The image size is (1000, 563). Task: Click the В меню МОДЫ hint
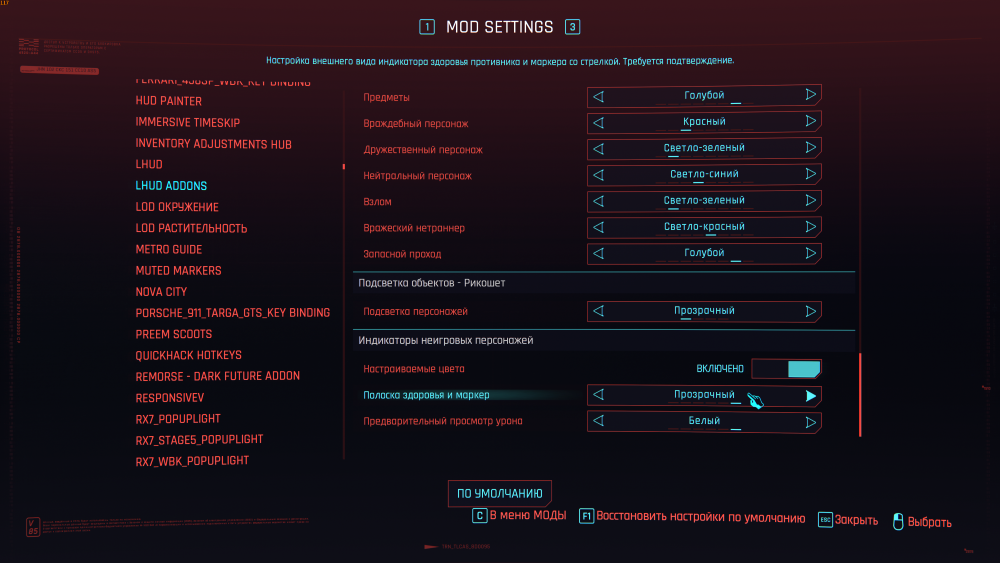pyautogui.click(x=527, y=516)
